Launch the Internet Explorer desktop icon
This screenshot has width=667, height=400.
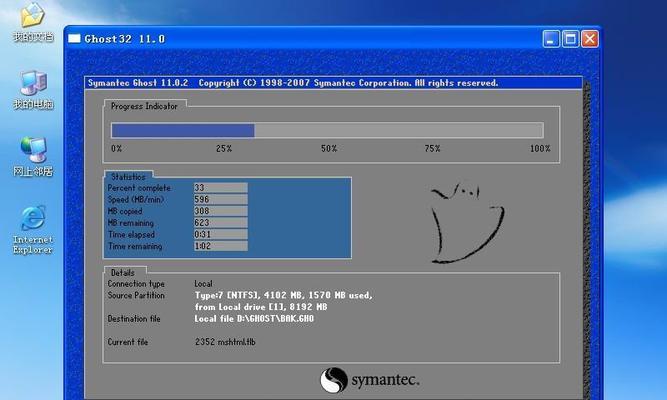33,230
